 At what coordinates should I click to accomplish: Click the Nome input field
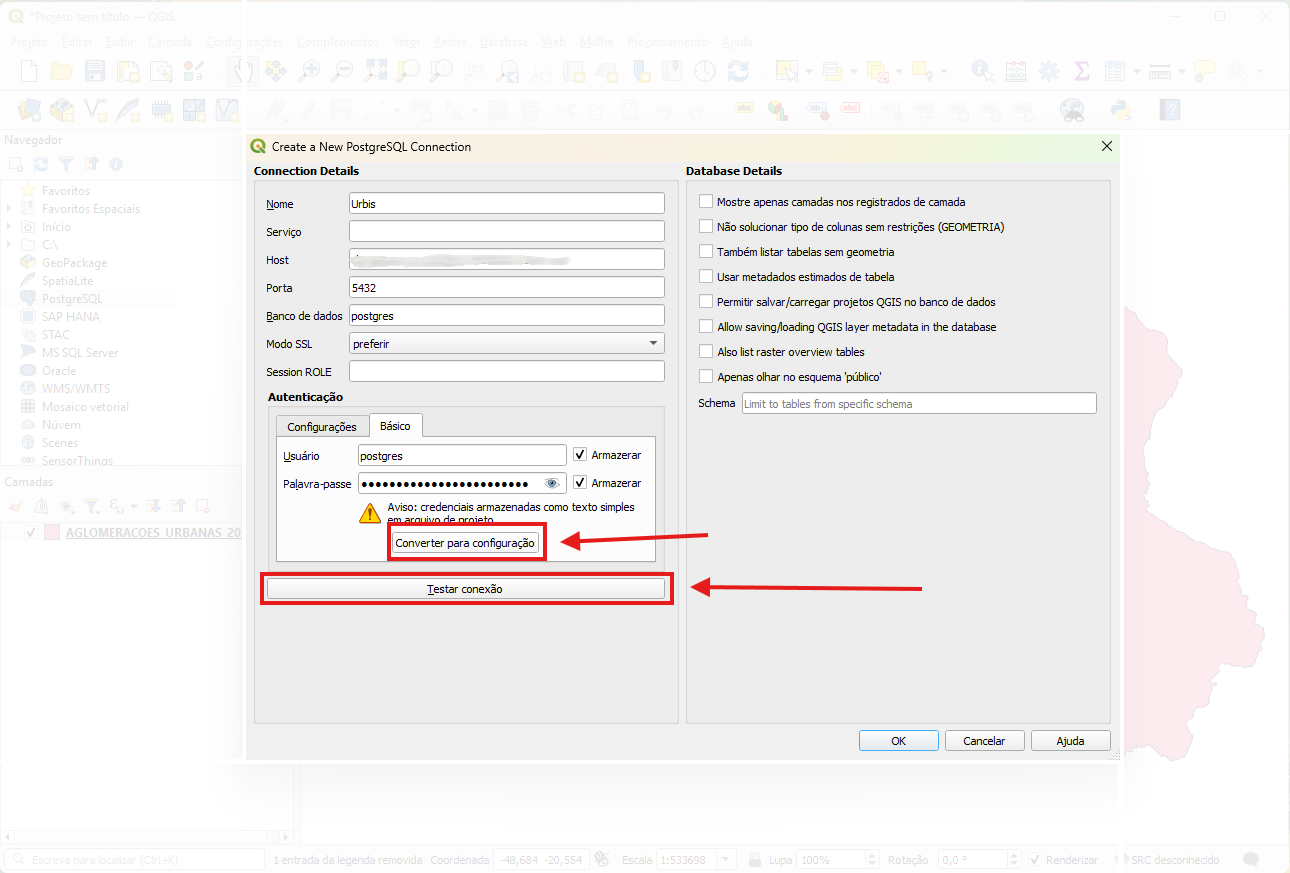tap(507, 203)
